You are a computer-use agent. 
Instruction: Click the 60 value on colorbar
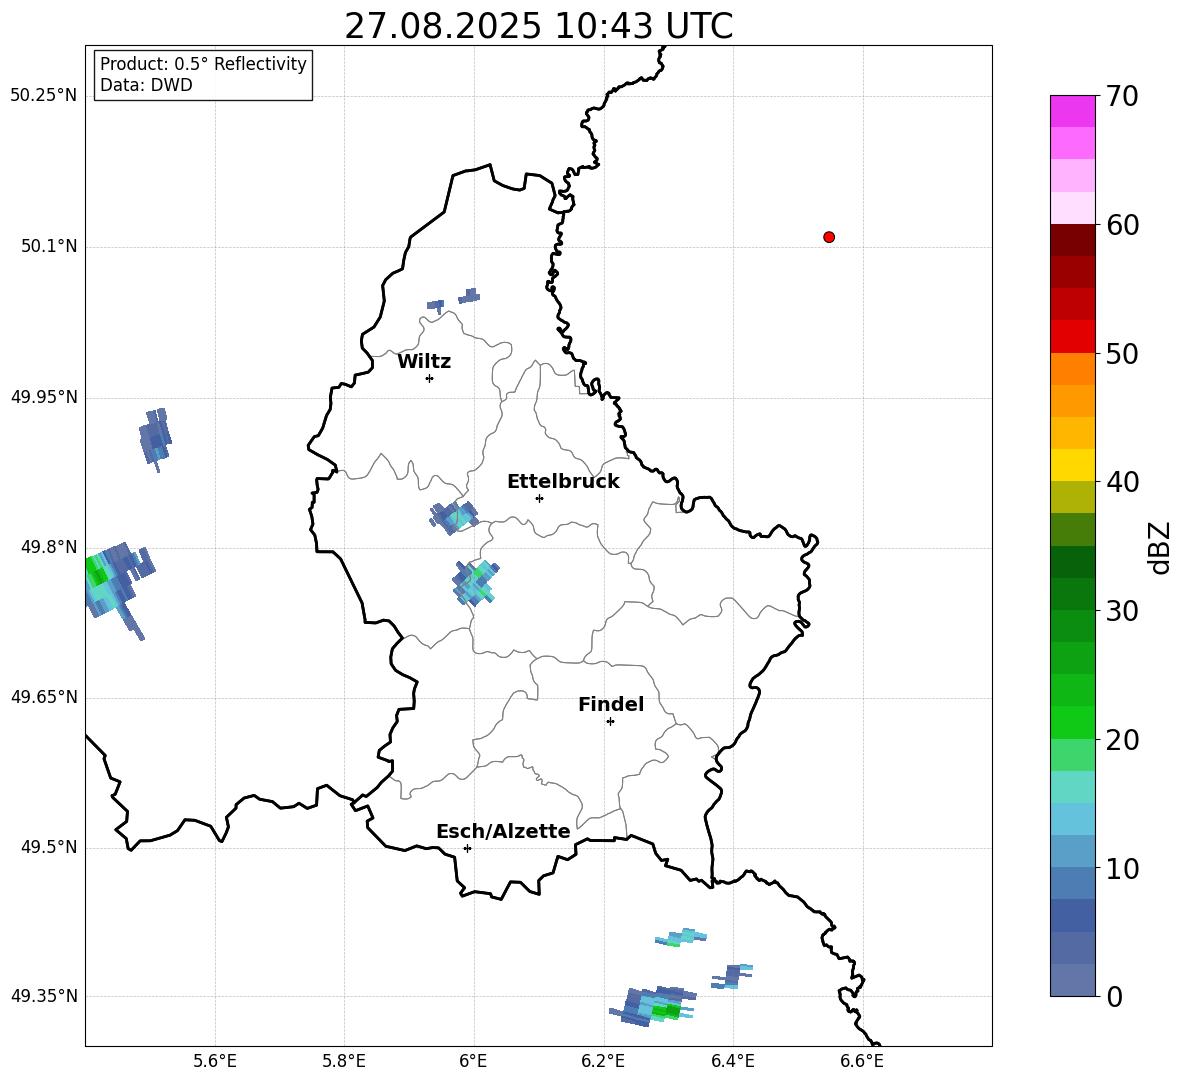pos(1122,225)
